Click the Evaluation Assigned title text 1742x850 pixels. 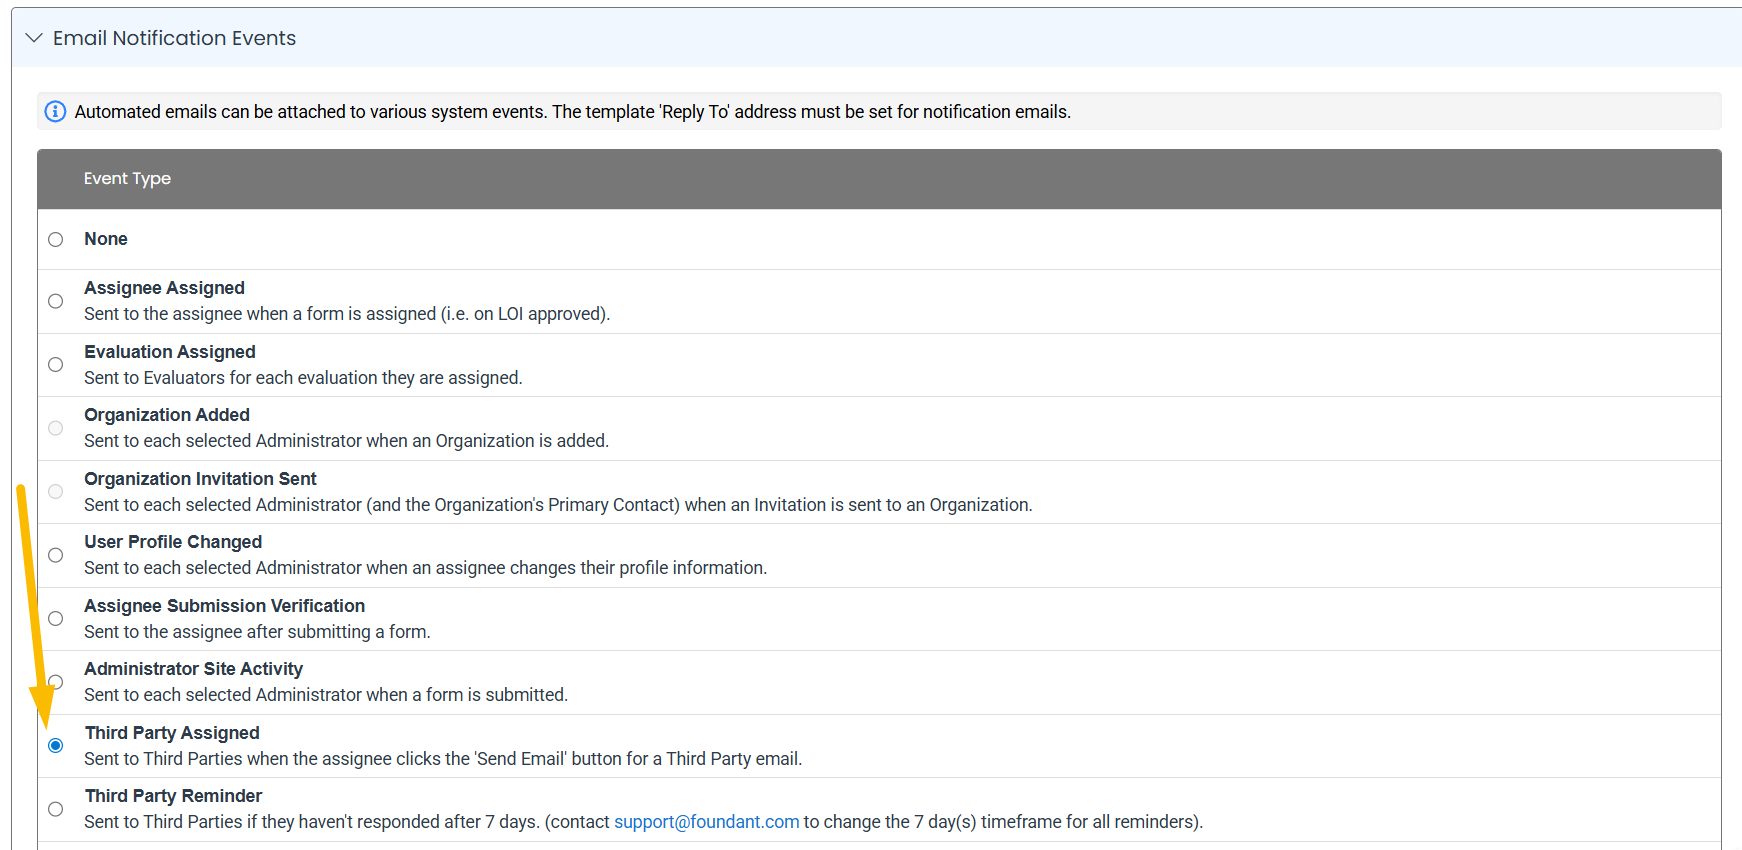click(x=170, y=352)
